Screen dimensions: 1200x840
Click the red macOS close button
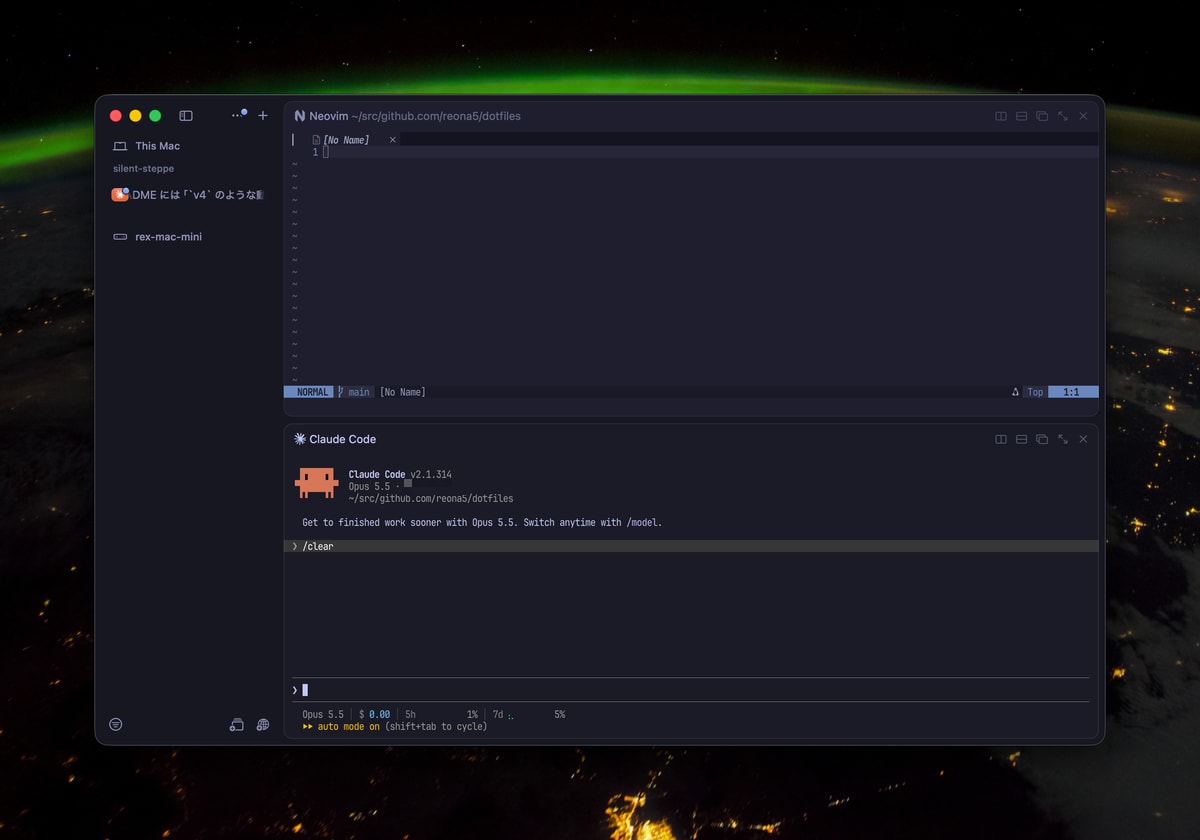click(x=116, y=116)
